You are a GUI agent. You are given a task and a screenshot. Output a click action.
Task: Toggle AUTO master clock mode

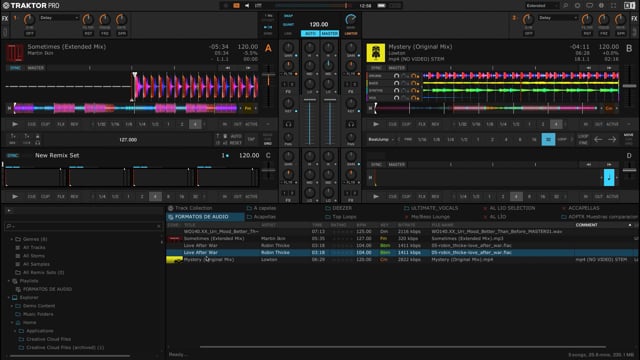(x=310, y=33)
